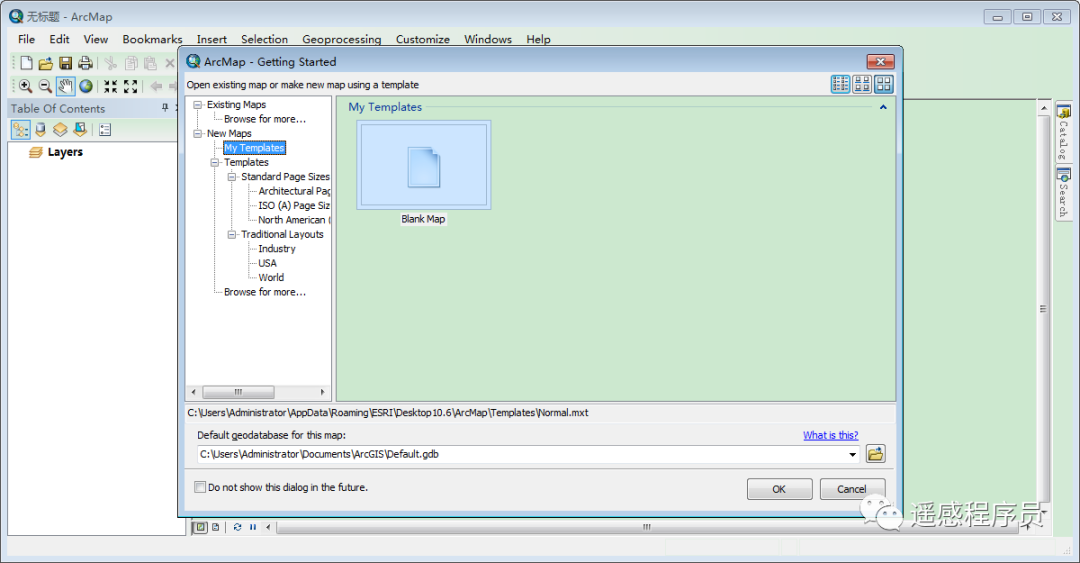1080x563 pixels.
Task: Check Do not show this dialog
Action: pos(200,487)
